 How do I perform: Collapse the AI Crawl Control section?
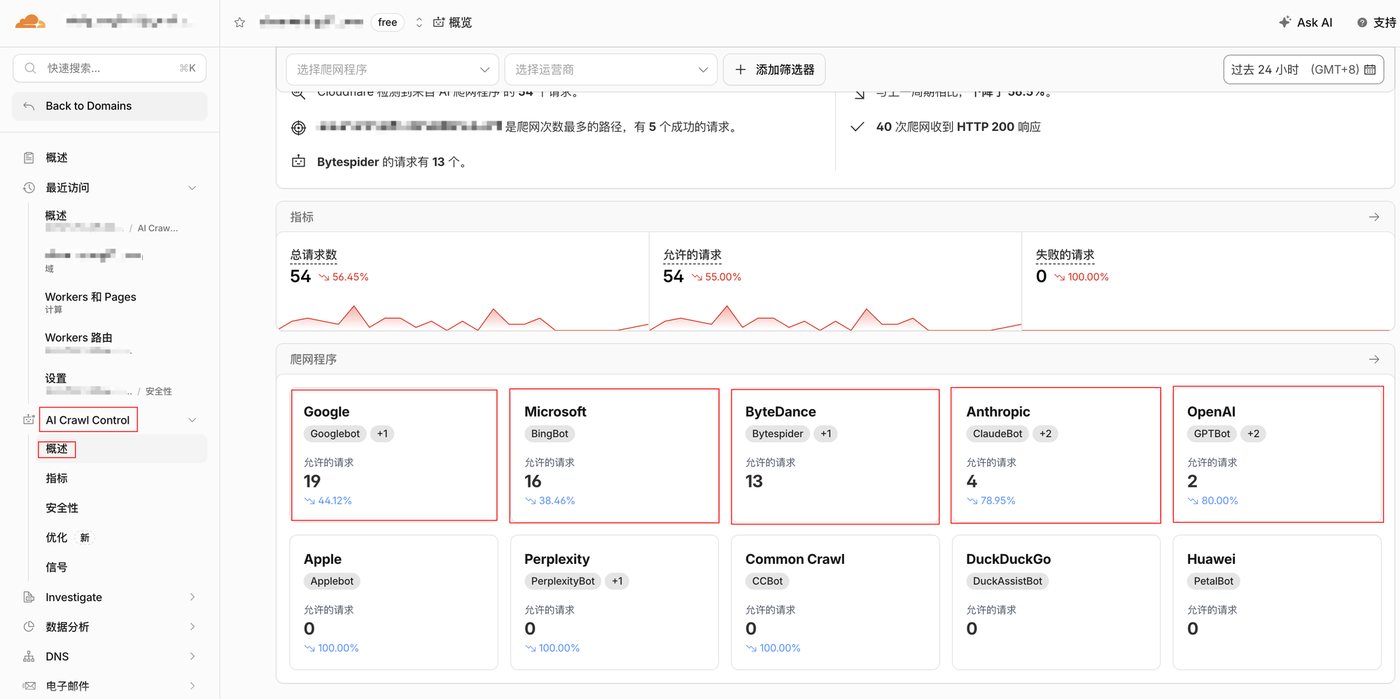click(192, 420)
